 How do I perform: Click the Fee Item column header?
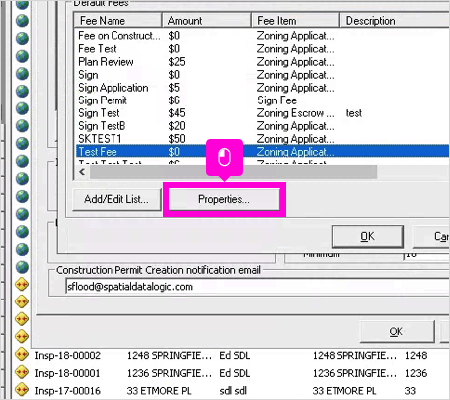[x=295, y=21]
